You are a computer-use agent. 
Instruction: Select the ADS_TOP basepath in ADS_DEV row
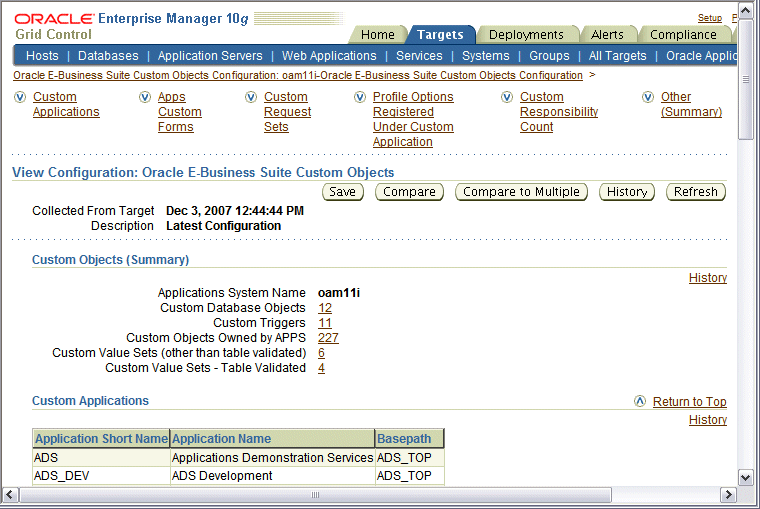(x=410, y=476)
